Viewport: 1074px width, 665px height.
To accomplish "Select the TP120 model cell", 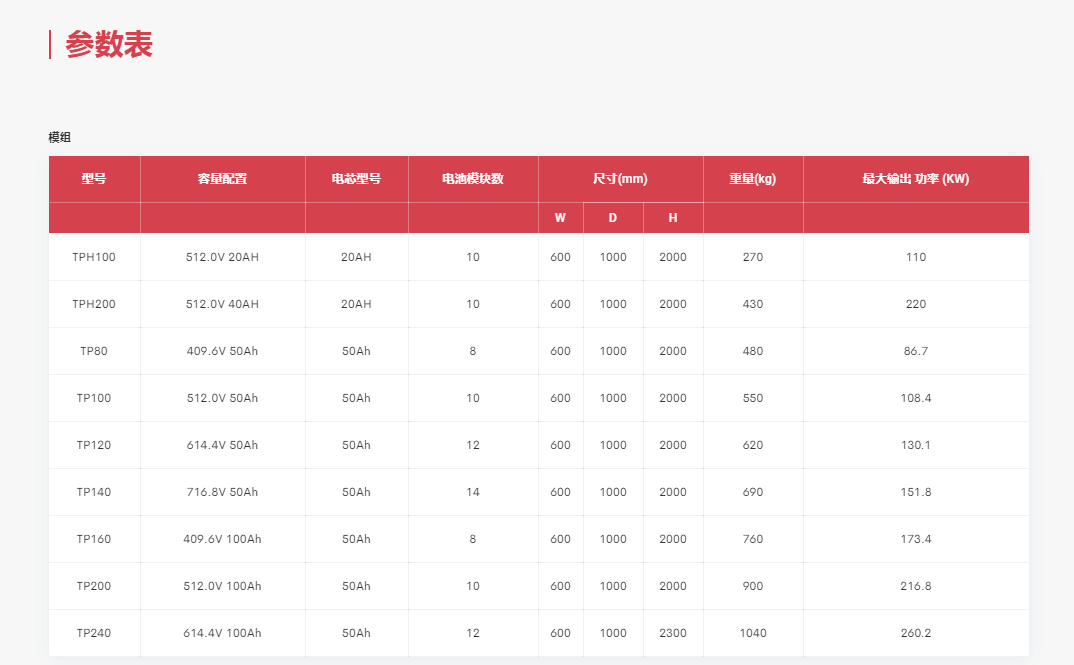I will click(x=94, y=445).
